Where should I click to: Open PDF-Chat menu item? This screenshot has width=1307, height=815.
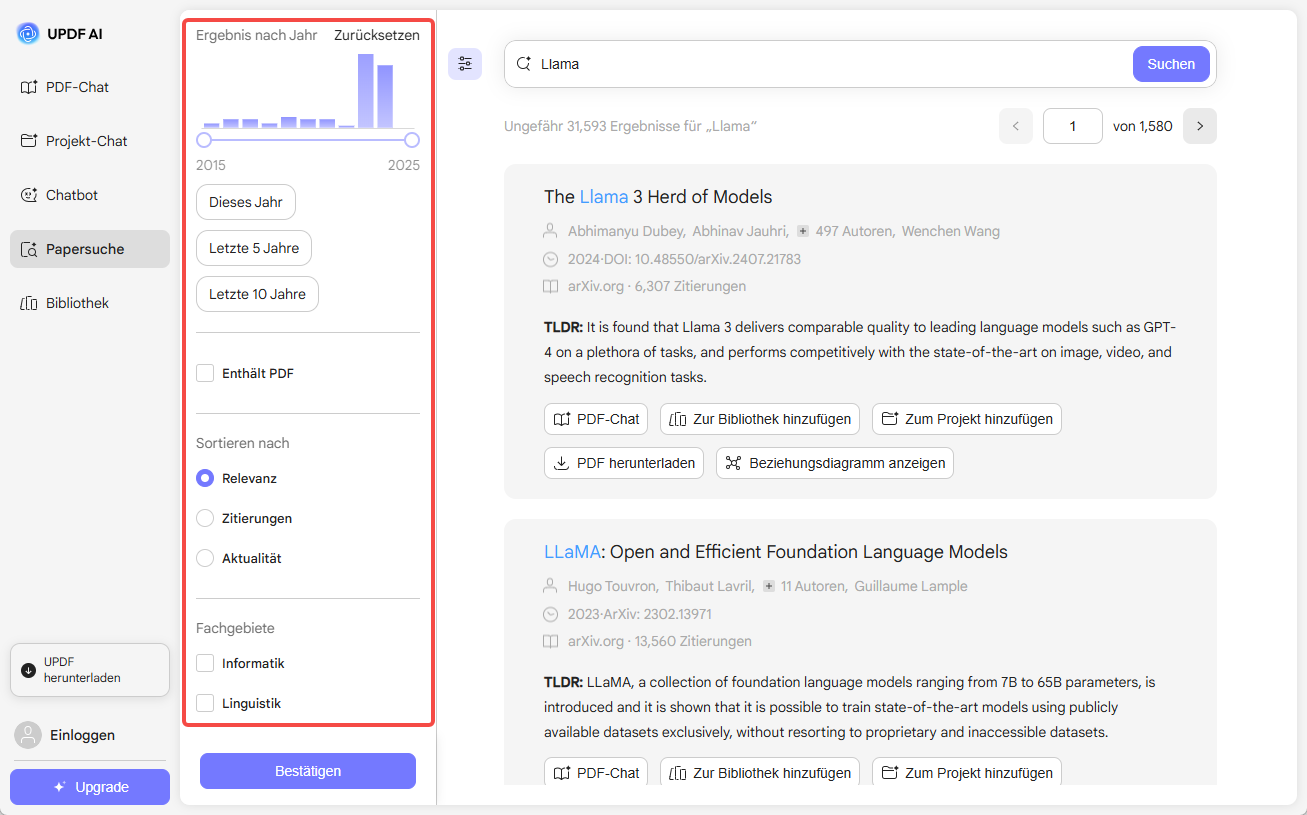pyautogui.click(x=90, y=87)
